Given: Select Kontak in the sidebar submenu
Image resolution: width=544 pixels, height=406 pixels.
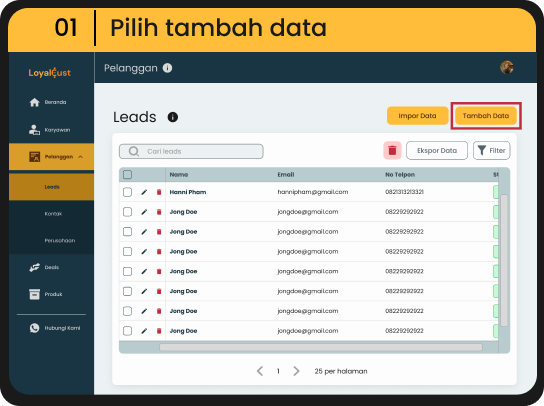Looking at the screenshot, I should pos(53,214).
